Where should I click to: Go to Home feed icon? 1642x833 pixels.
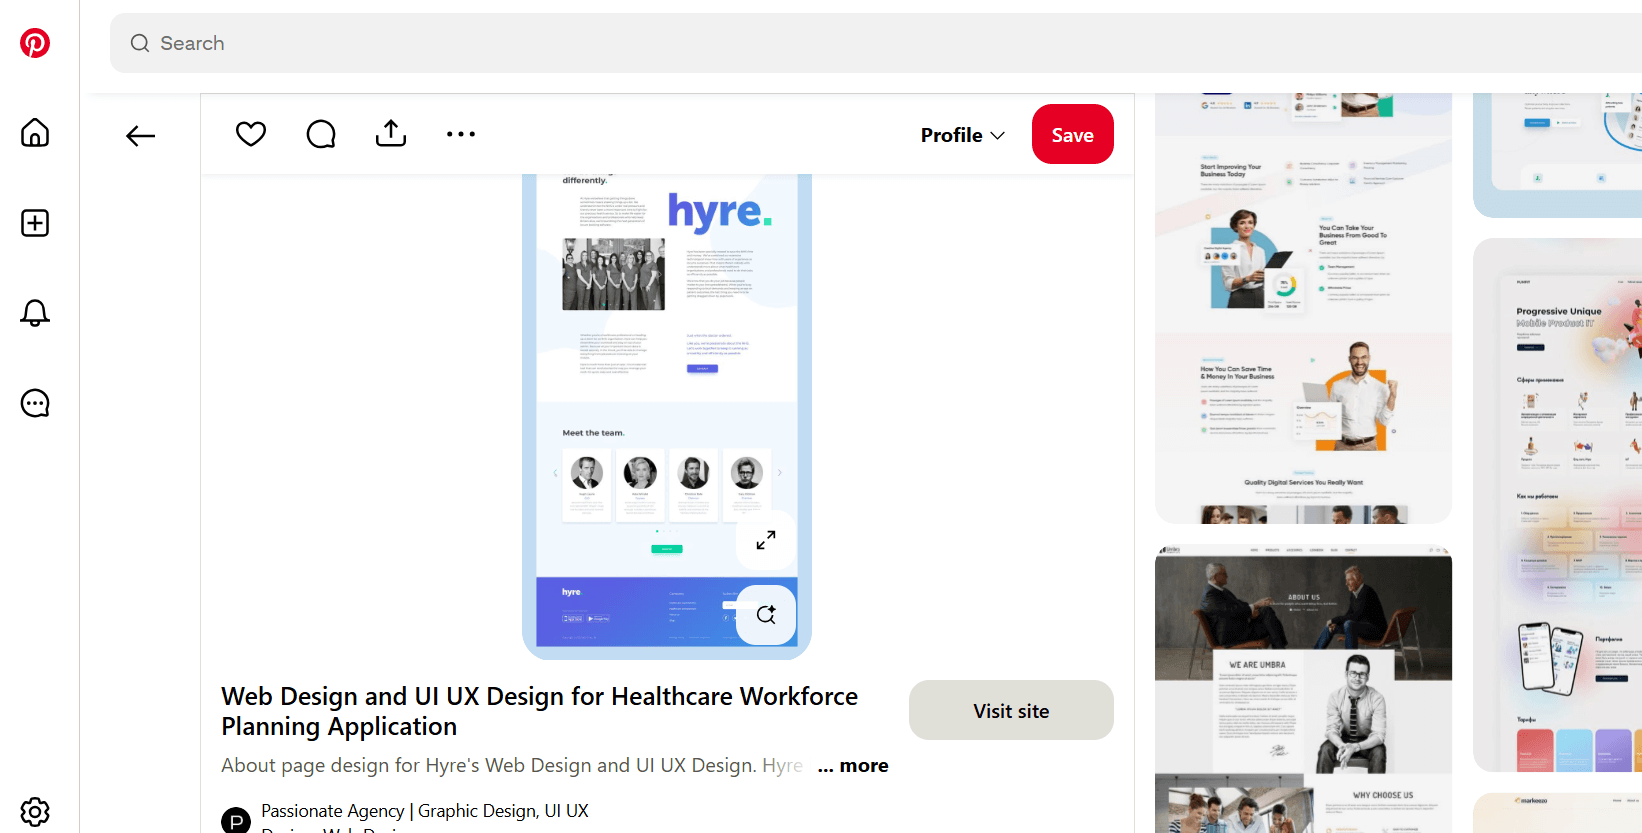35,133
